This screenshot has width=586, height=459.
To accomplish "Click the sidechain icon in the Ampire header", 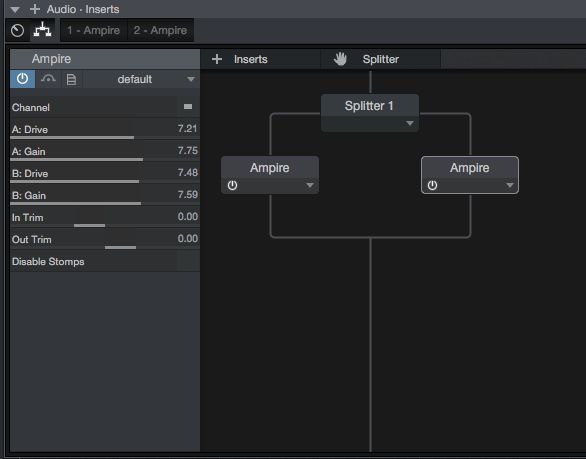I will (x=48, y=79).
